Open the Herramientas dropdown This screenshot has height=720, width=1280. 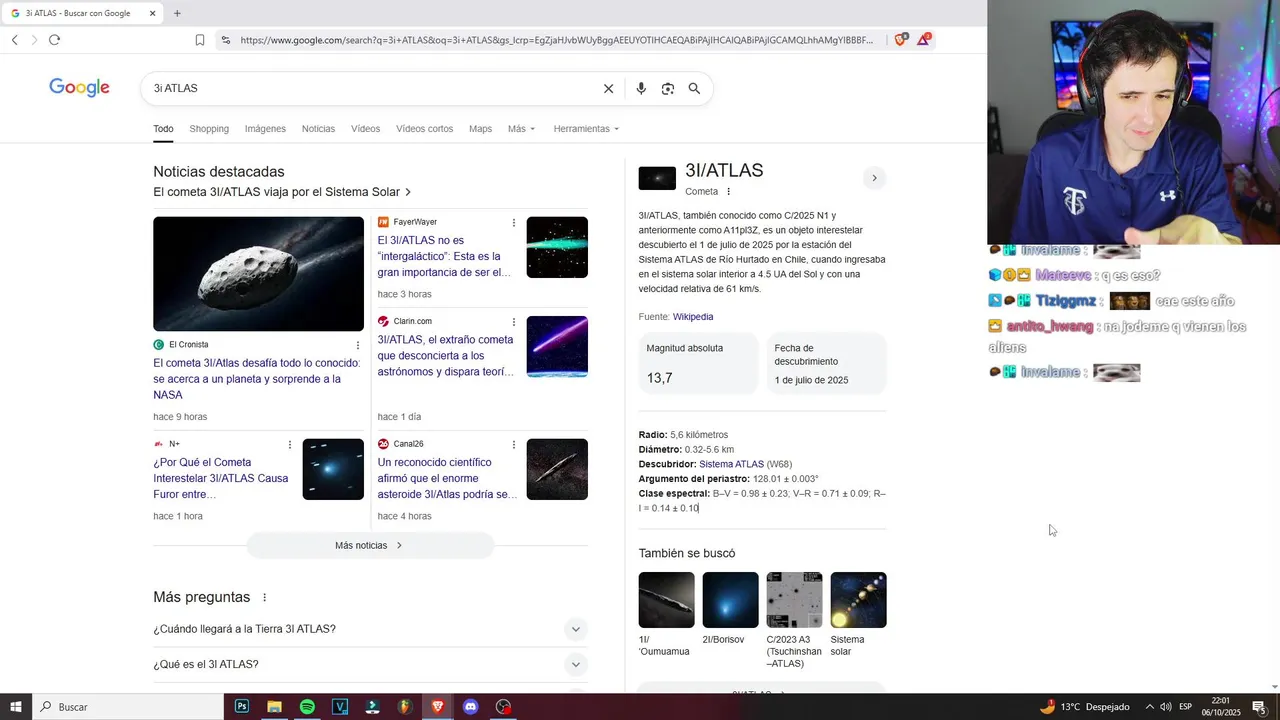click(x=586, y=129)
